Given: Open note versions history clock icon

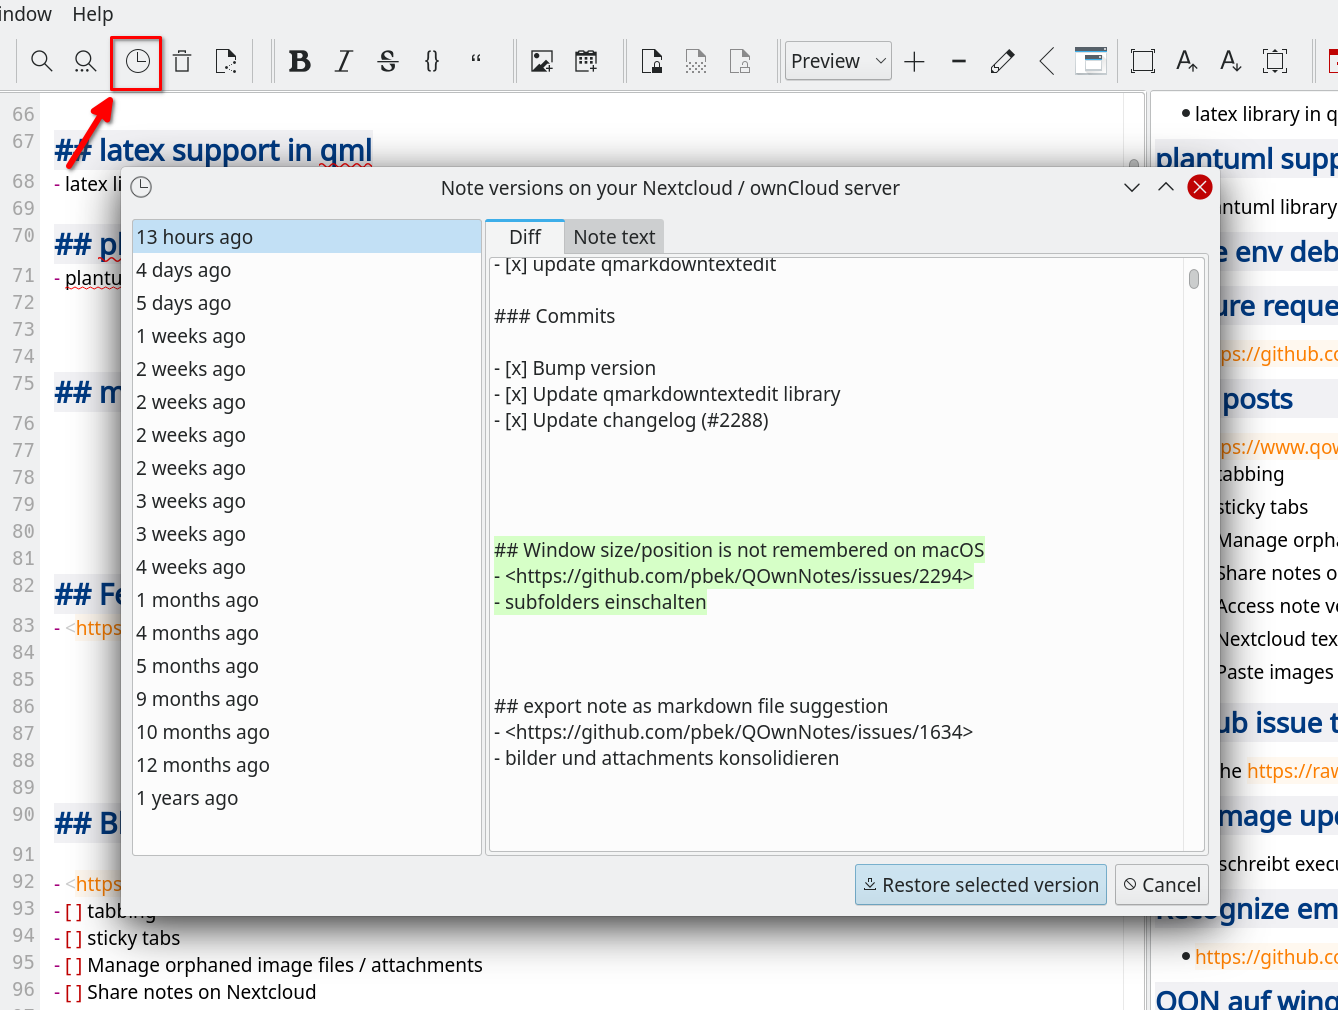Looking at the screenshot, I should point(137,62).
